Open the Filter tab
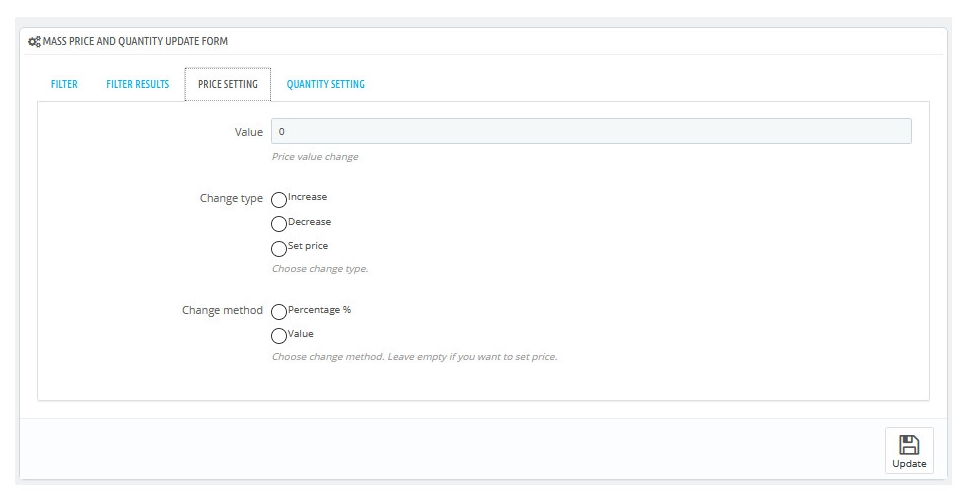Image resolution: width=965 pixels, height=491 pixels. (64, 84)
